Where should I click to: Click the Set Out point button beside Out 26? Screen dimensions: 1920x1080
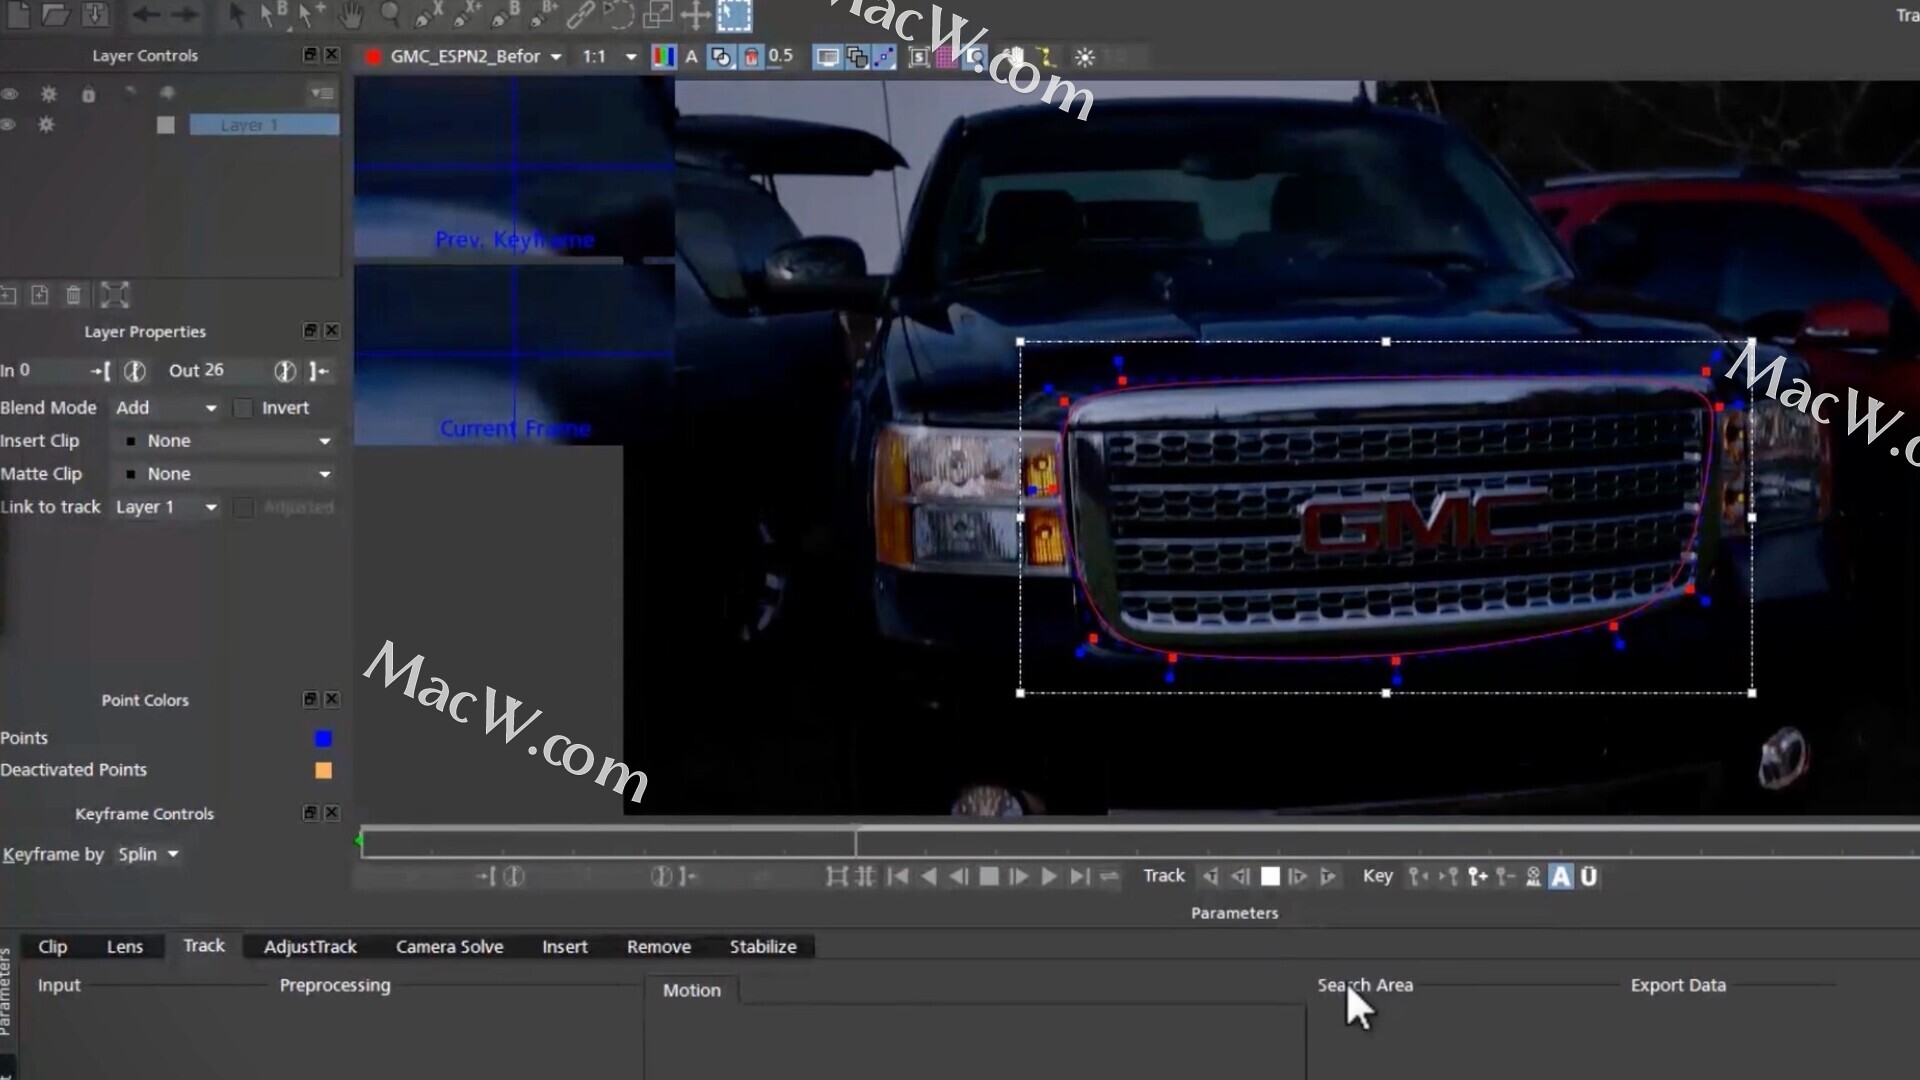click(319, 371)
